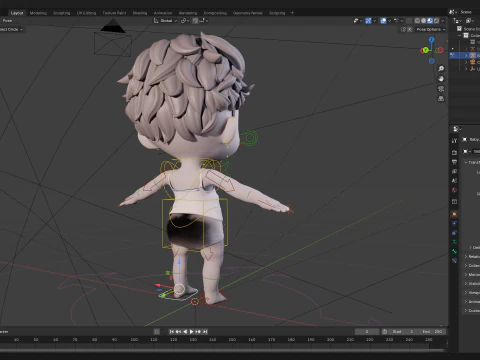
Task: Switch to Modeling workspace tab
Action: (x=38, y=13)
